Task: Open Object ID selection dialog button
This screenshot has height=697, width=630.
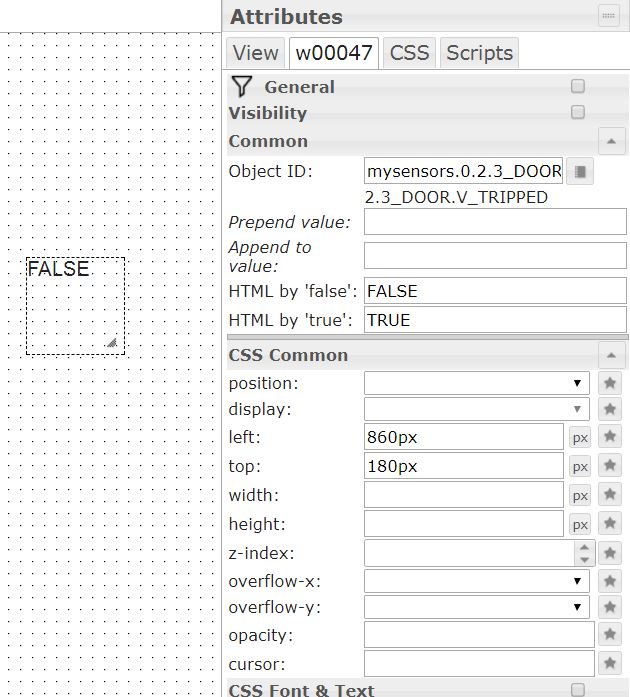Action: coord(581,171)
